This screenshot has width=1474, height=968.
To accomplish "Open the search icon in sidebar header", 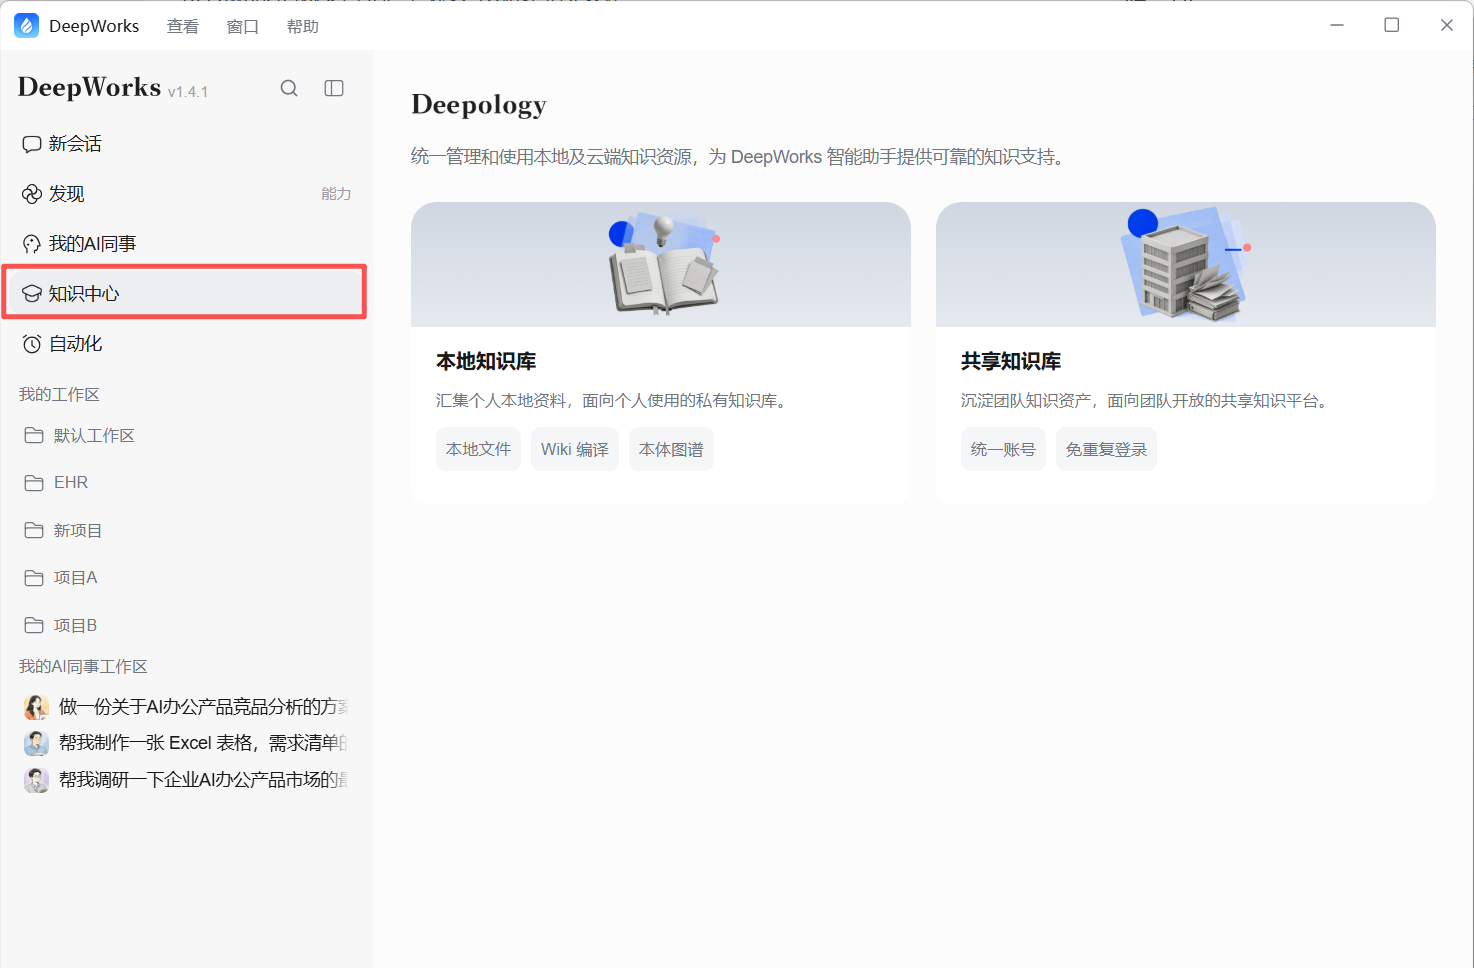I will 289,88.
